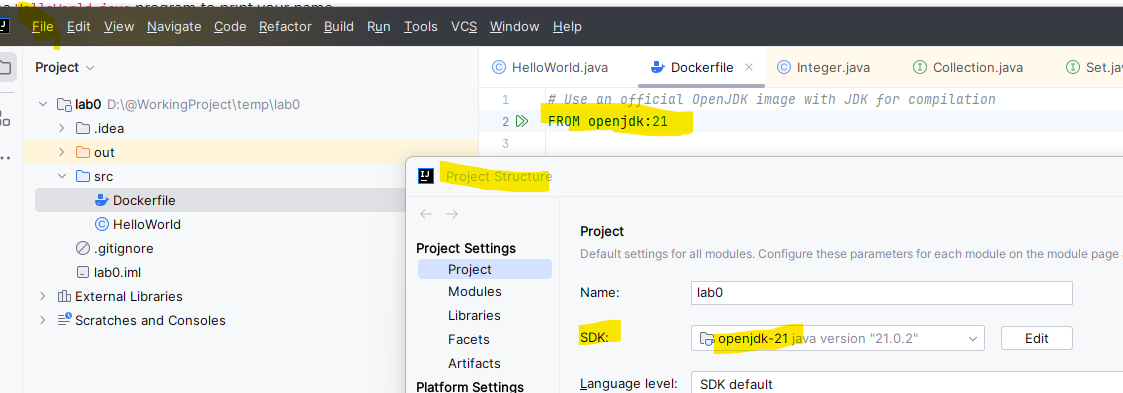Viewport: 1123px width, 393px height.
Task: Open the Refactor menu
Action: [x=285, y=26]
